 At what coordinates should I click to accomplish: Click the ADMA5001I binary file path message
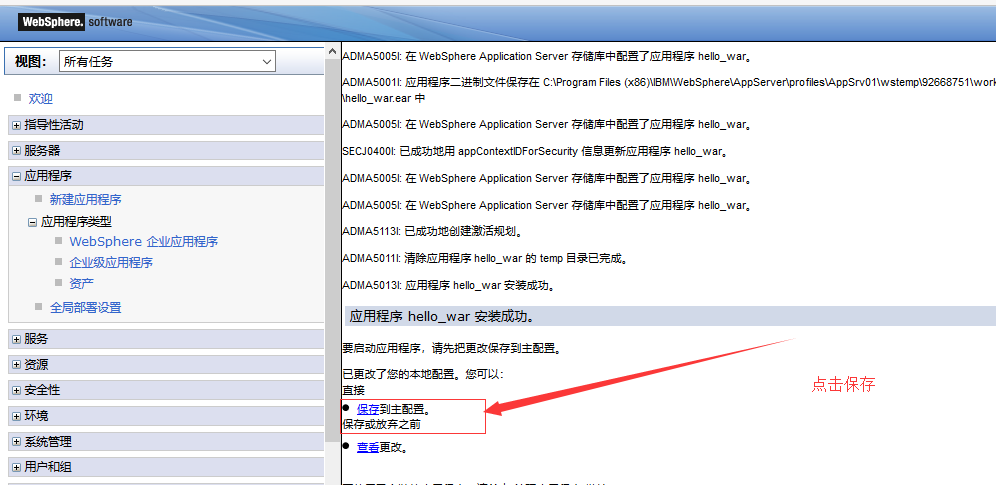(669, 90)
